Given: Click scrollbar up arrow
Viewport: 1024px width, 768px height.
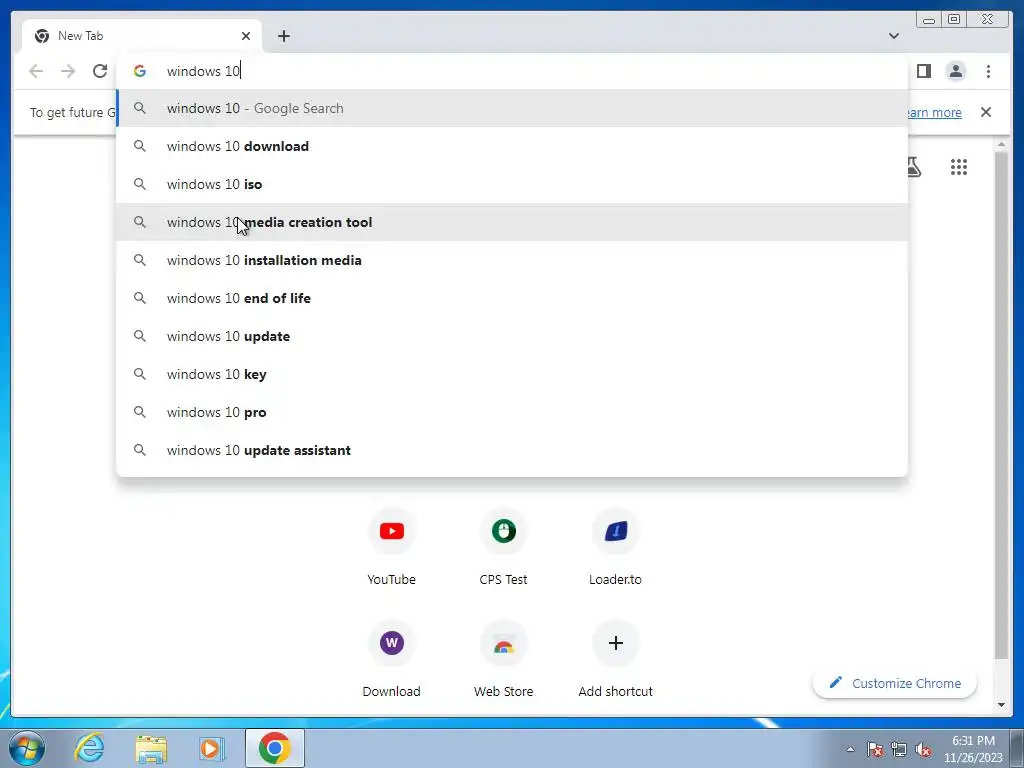Looking at the screenshot, I should [1001, 144].
